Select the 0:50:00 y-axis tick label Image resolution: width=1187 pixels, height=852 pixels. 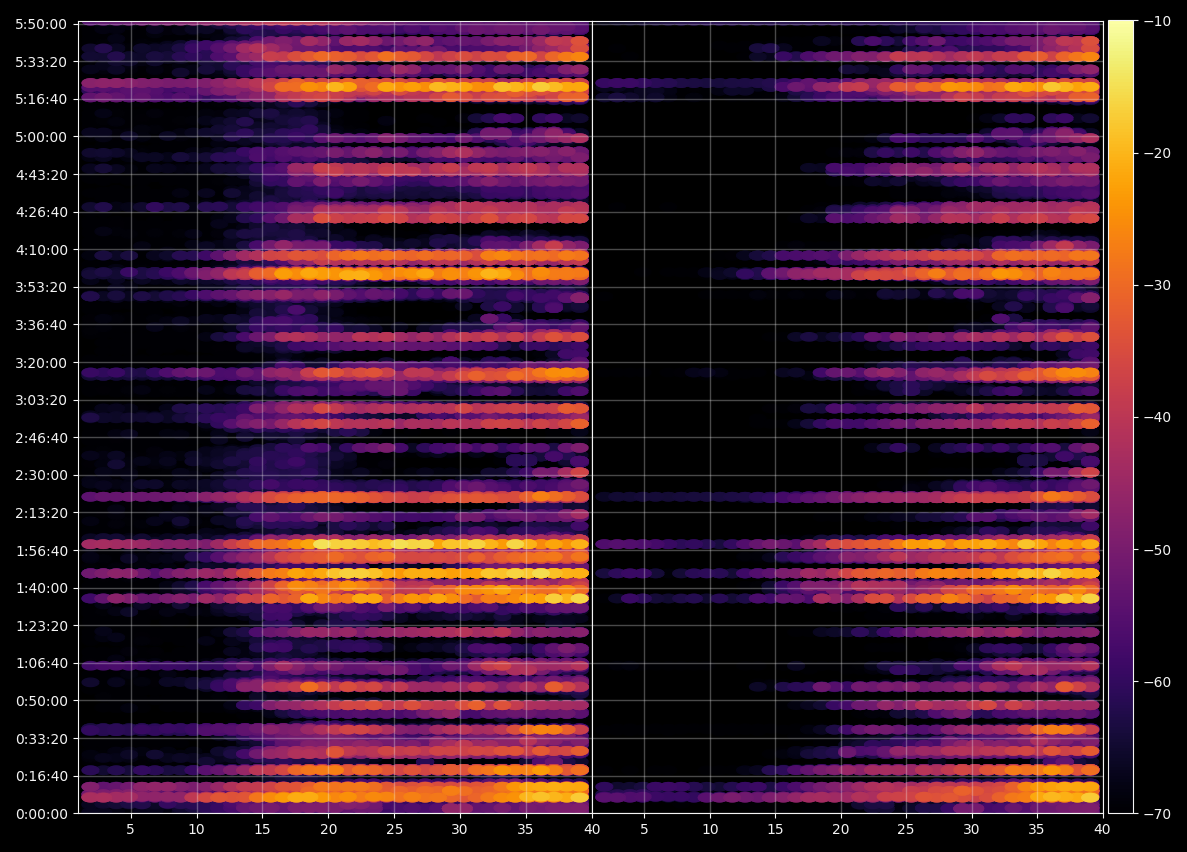click(x=42, y=701)
